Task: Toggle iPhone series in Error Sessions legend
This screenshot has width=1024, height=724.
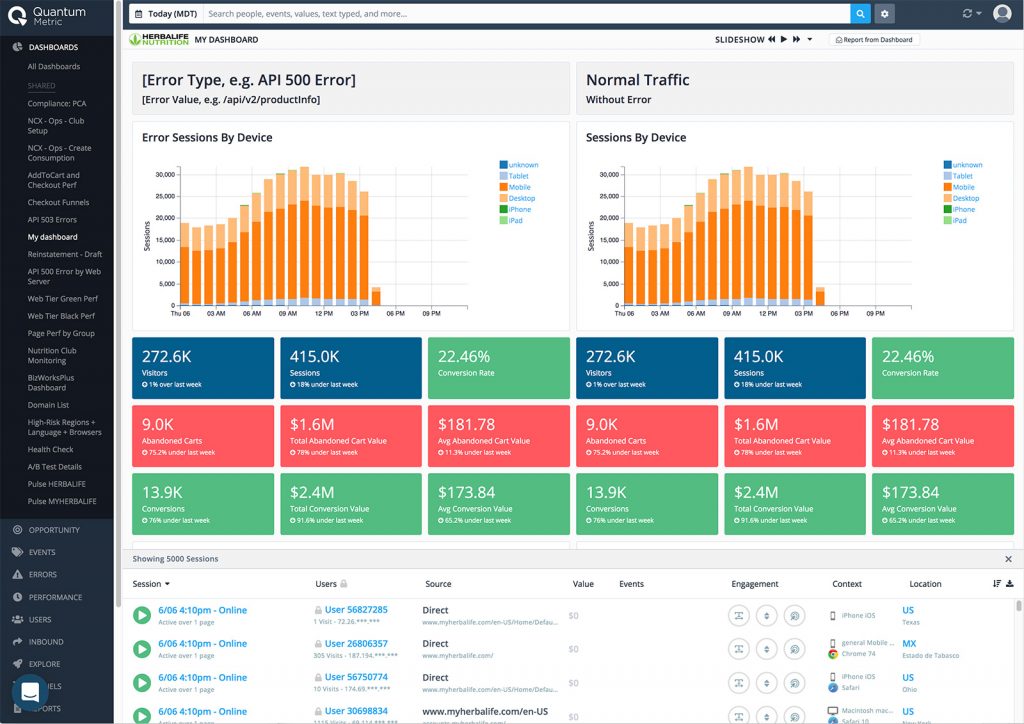Action: point(515,210)
